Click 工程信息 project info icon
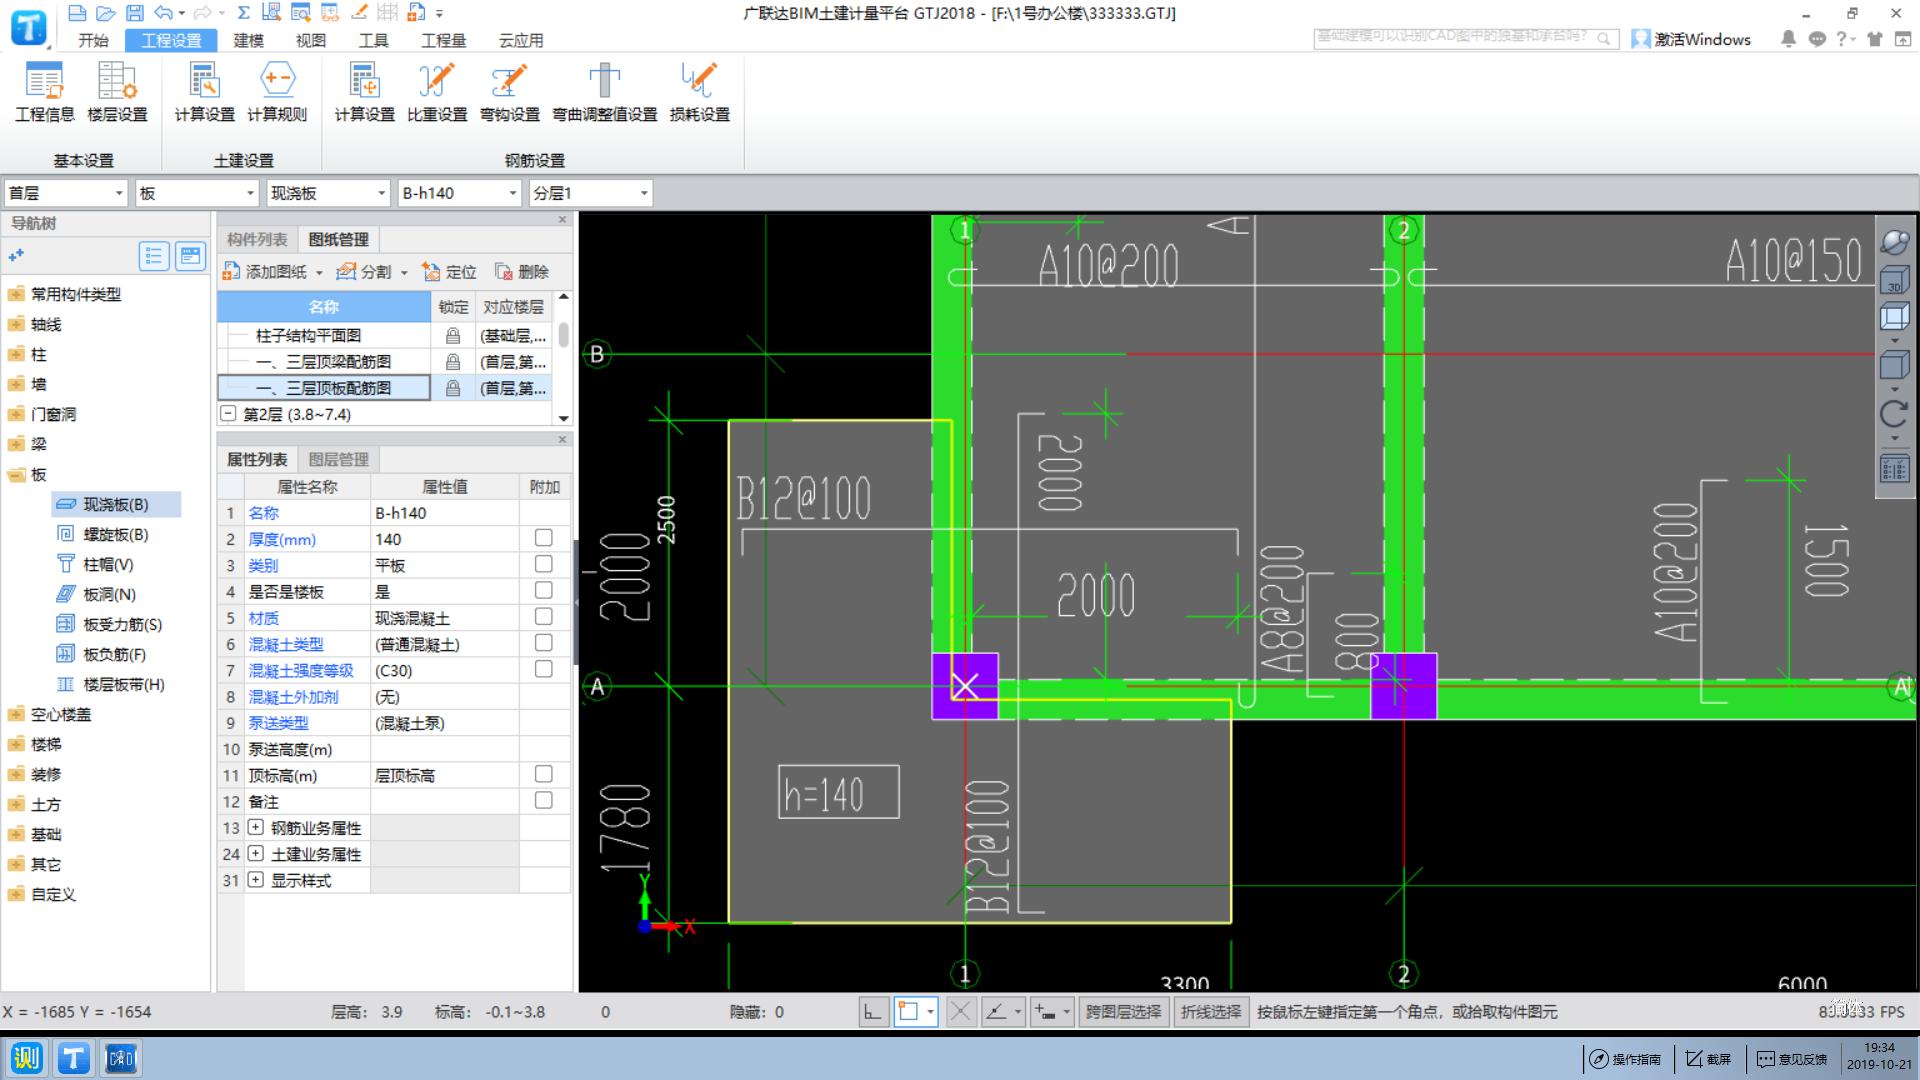The image size is (1920, 1080). pyautogui.click(x=44, y=92)
